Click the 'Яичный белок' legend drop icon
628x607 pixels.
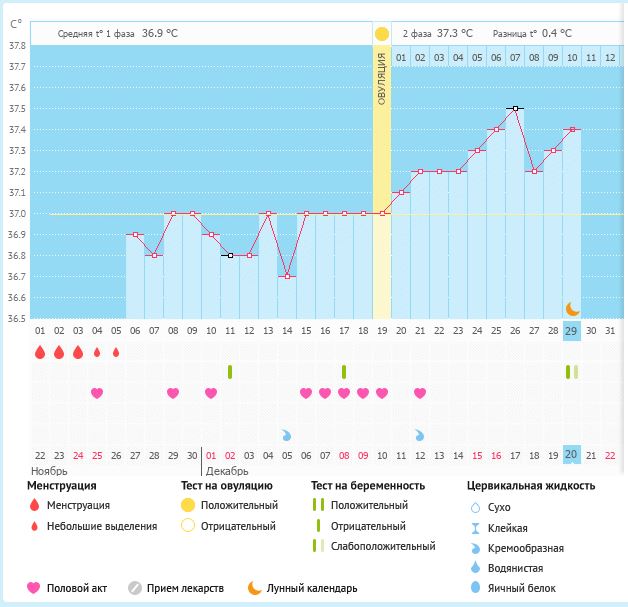tap(475, 588)
